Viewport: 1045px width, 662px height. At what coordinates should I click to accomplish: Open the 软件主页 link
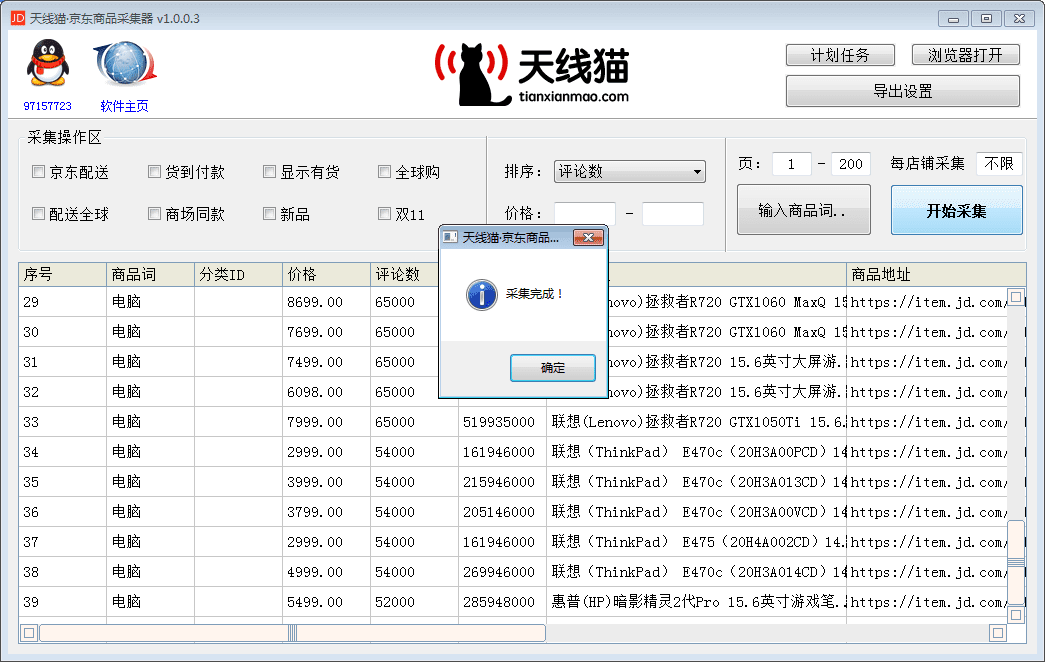[125, 105]
